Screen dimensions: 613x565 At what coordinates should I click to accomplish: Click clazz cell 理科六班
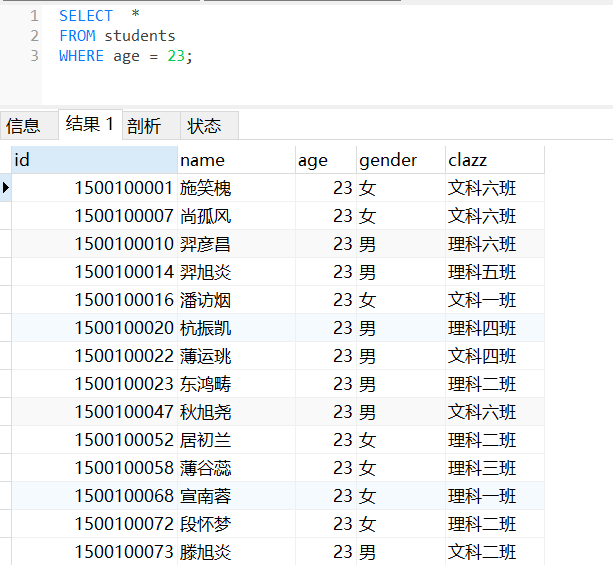[495, 244]
